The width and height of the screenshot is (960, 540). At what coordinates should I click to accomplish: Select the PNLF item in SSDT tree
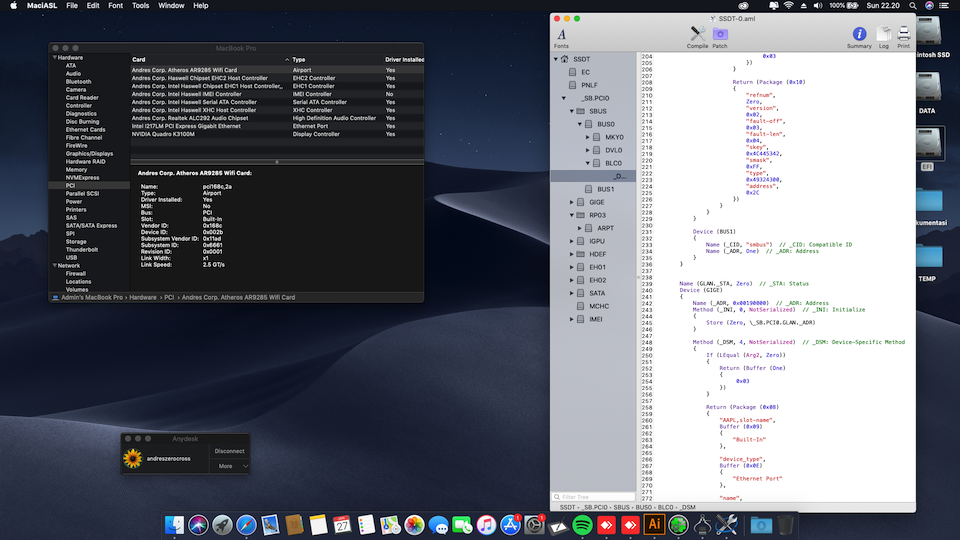pos(589,85)
